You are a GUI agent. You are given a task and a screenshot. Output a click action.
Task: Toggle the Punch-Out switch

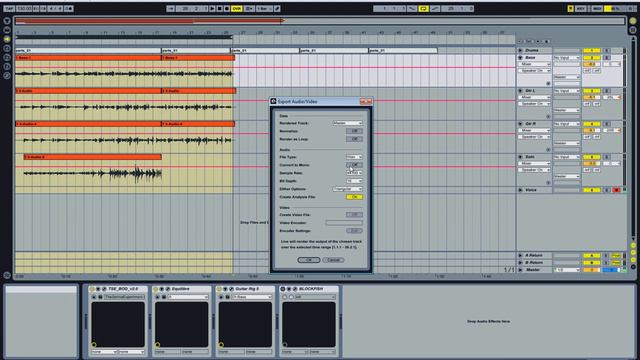coord(435,9)
